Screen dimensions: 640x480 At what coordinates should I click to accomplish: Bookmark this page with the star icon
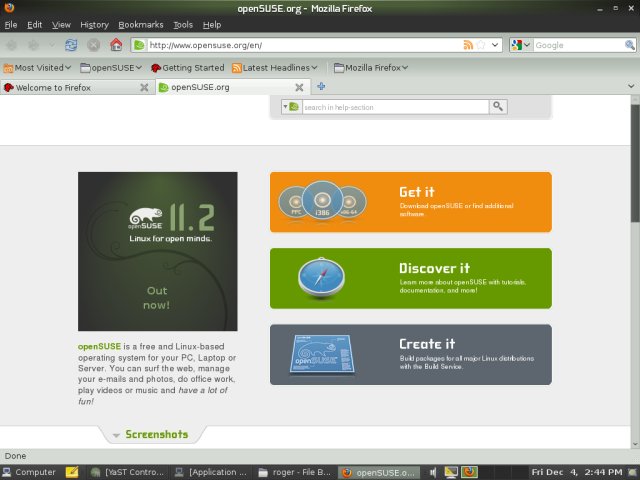(x=481, y=45)
